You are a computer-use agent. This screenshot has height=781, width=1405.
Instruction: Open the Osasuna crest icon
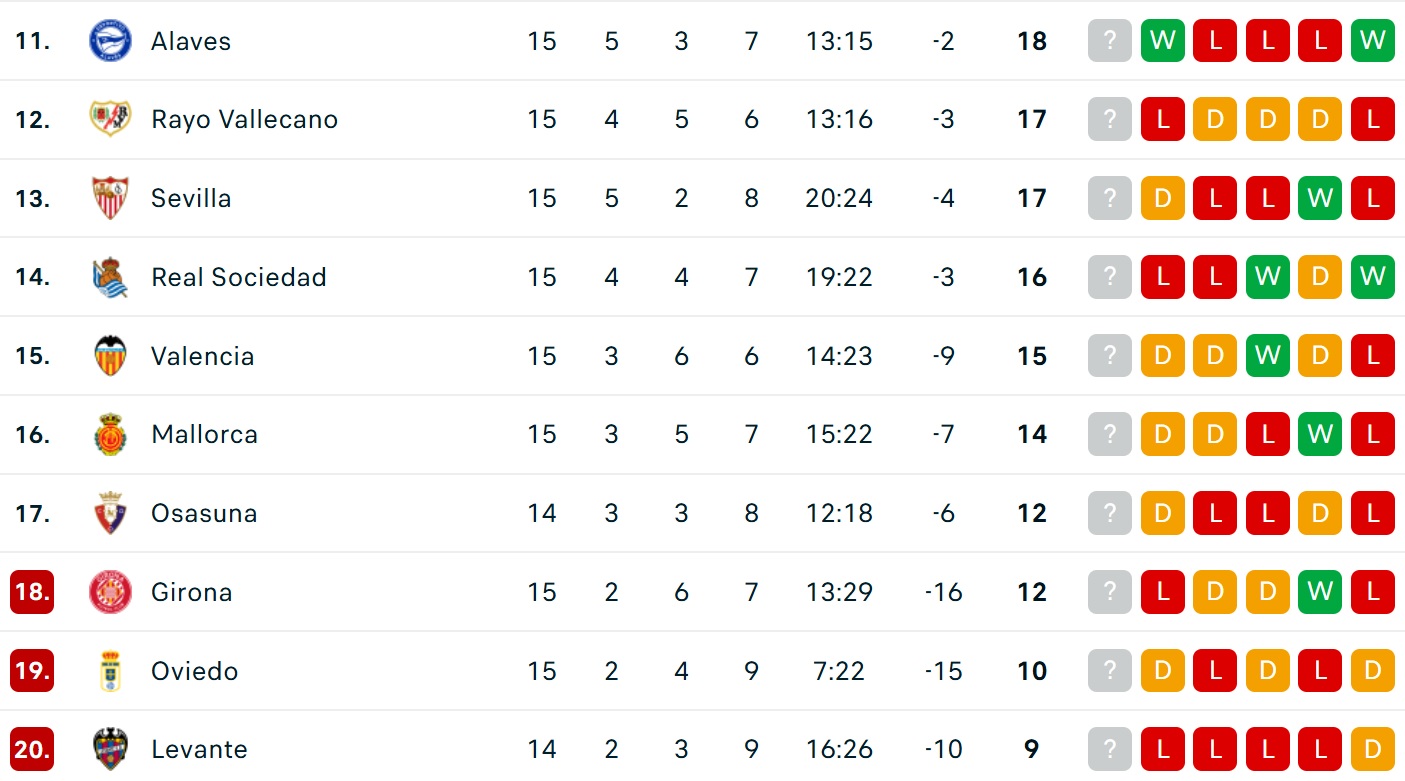point(110,513)
